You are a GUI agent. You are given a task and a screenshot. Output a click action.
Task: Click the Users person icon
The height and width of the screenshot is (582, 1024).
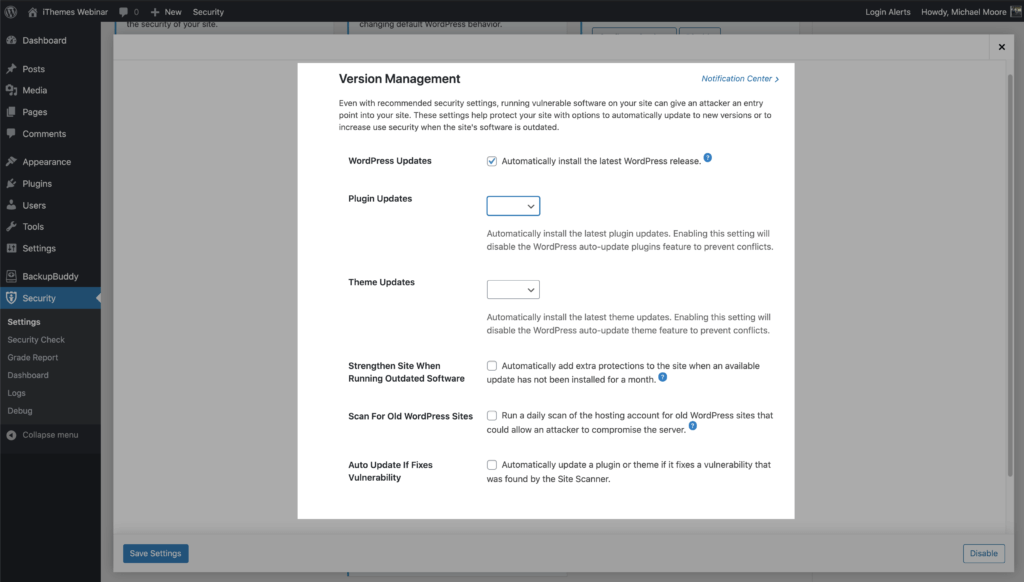pyautogui.click(x=11, y=205)
